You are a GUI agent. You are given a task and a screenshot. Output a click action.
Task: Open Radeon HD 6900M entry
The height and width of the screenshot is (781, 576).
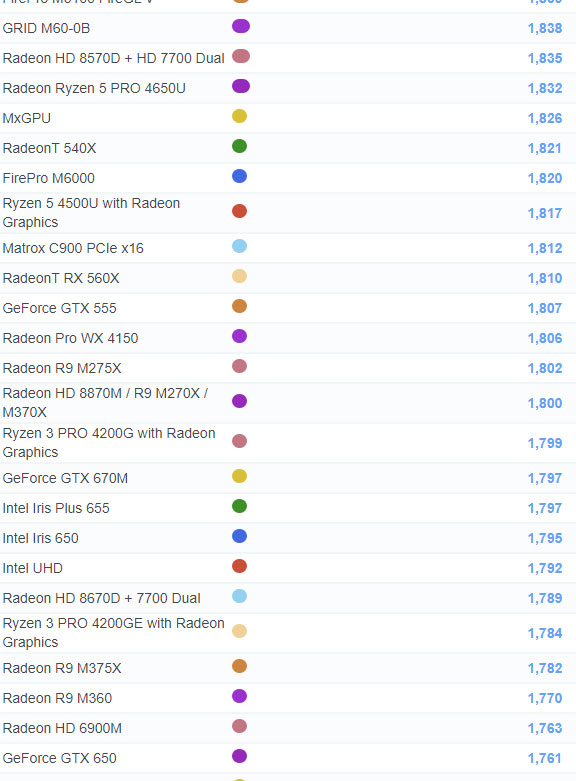(62, 728)
